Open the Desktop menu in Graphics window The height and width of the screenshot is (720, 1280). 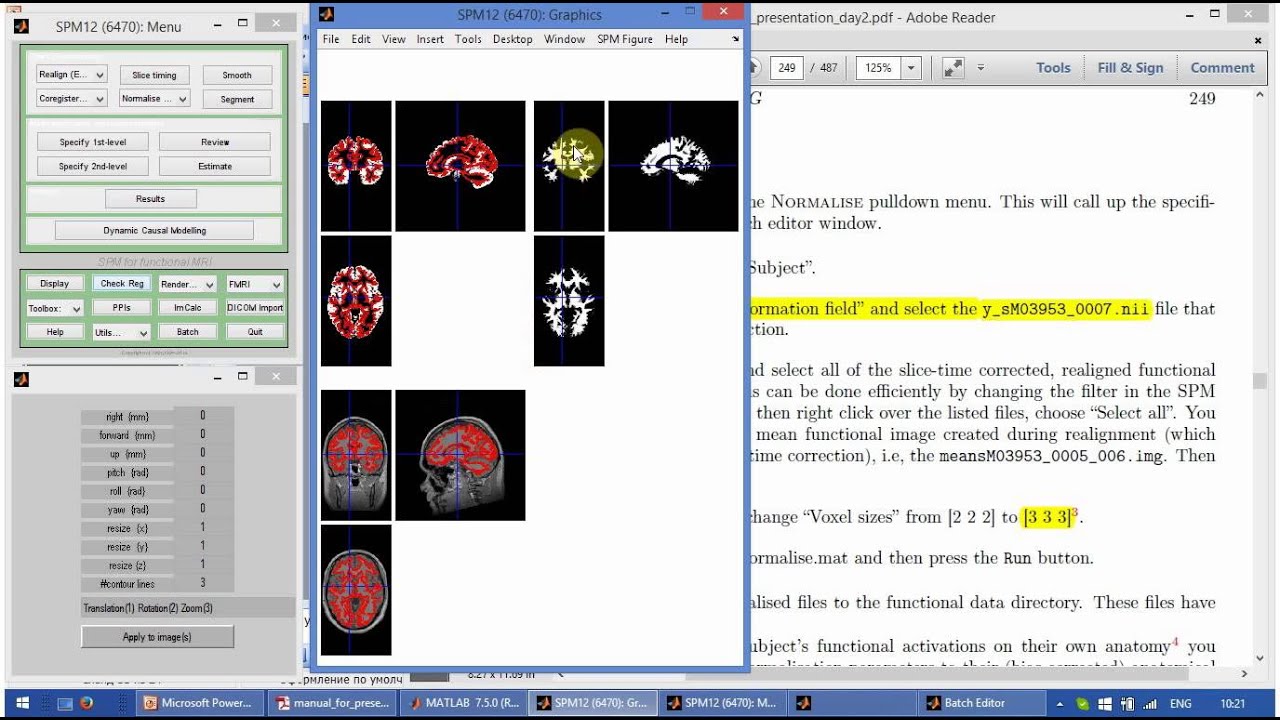(x=513, y=39)
